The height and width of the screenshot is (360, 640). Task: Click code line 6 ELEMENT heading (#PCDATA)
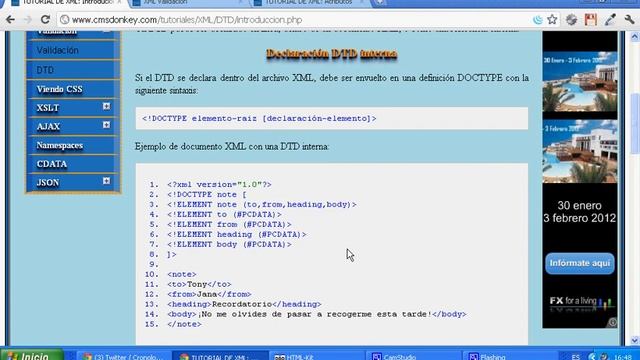pos(237,235)
